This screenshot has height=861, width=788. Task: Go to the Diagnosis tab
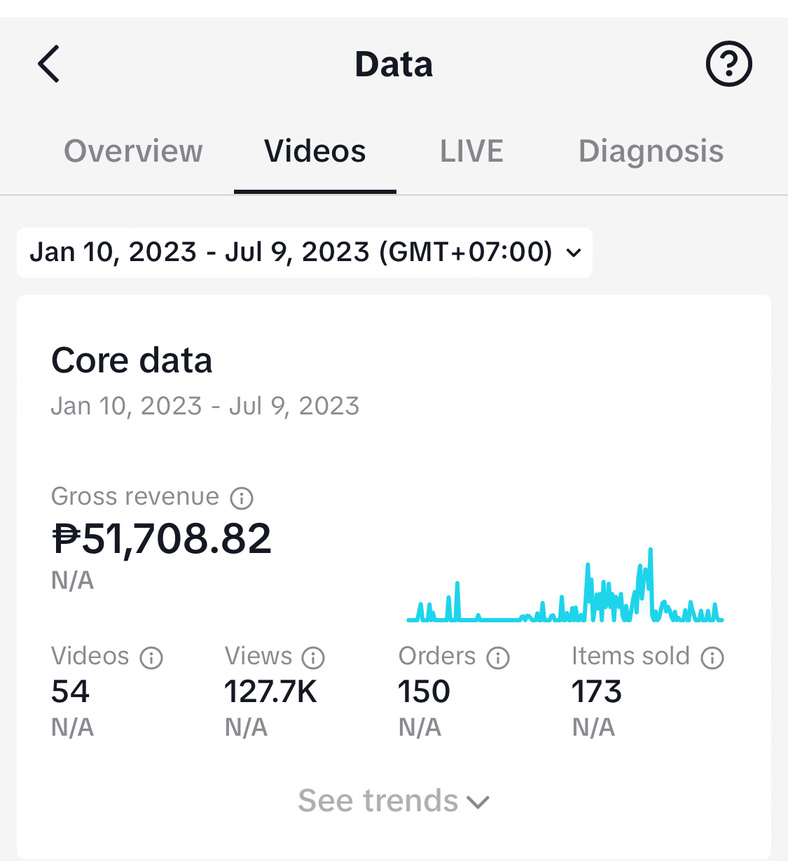651,151
